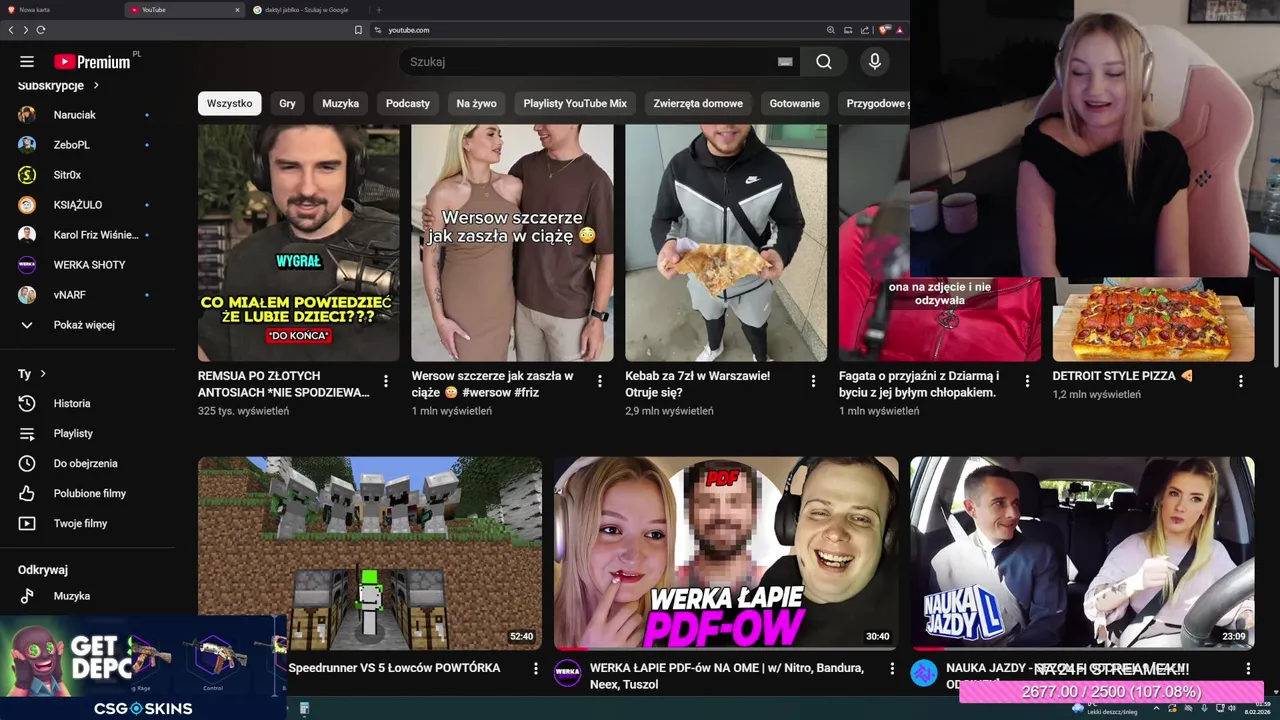Select the Wszystko filter chip
Image resolution: width=1280 pixels, height=720 pixels.
pyautogui.click(x=229, y=103)
